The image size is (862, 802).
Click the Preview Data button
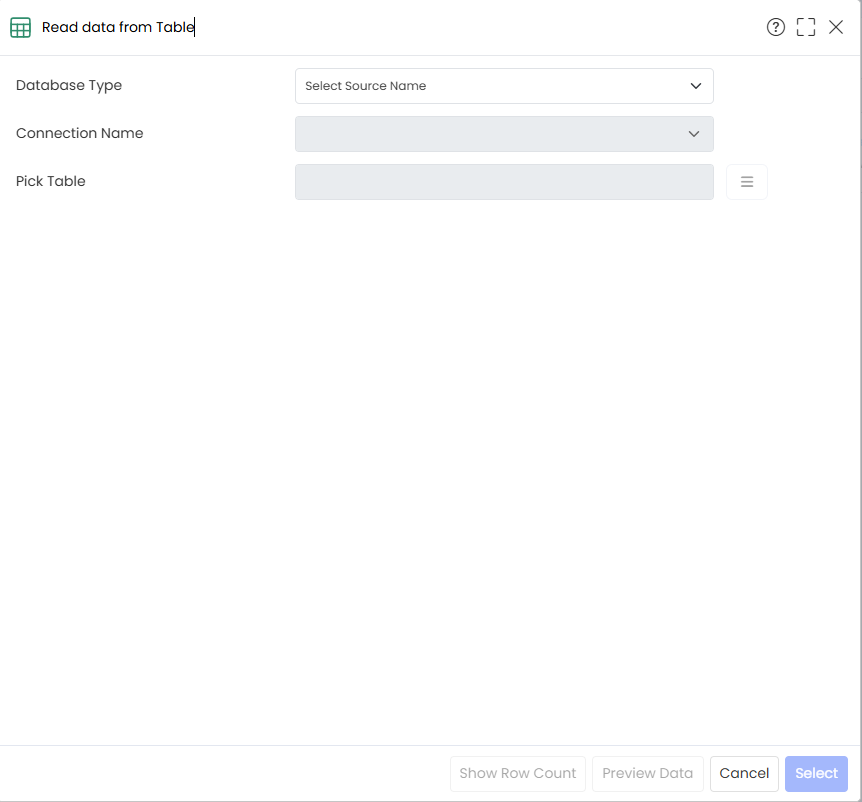(648, 773)
